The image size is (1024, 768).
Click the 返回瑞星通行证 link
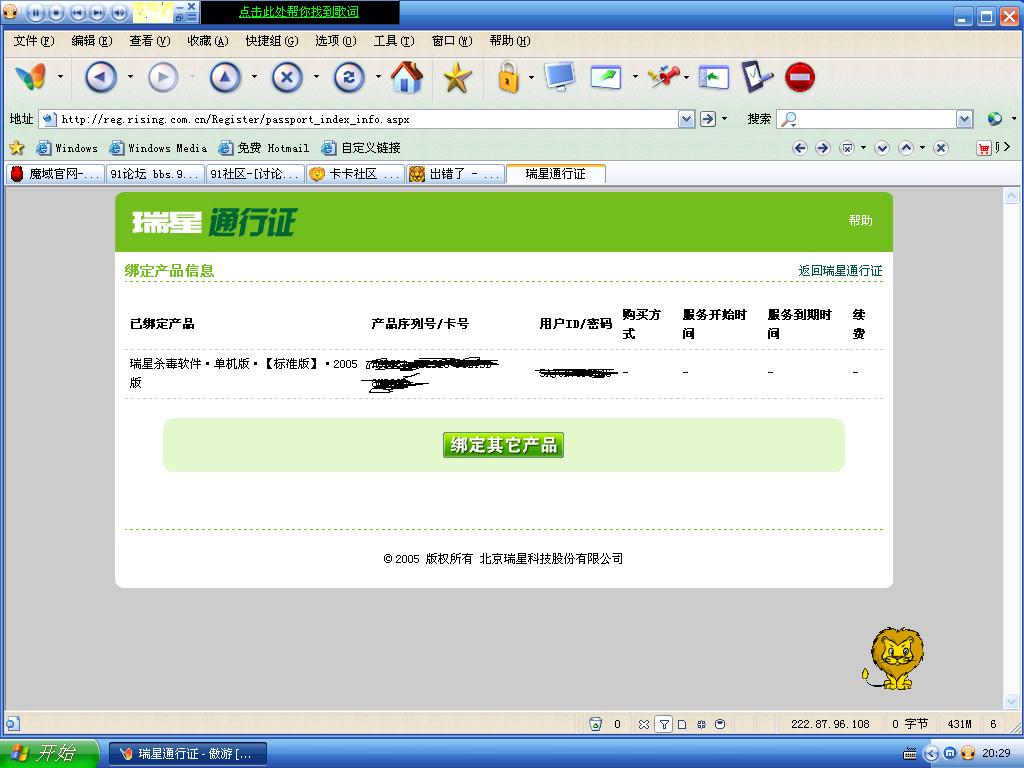click(x=840, y=270)
